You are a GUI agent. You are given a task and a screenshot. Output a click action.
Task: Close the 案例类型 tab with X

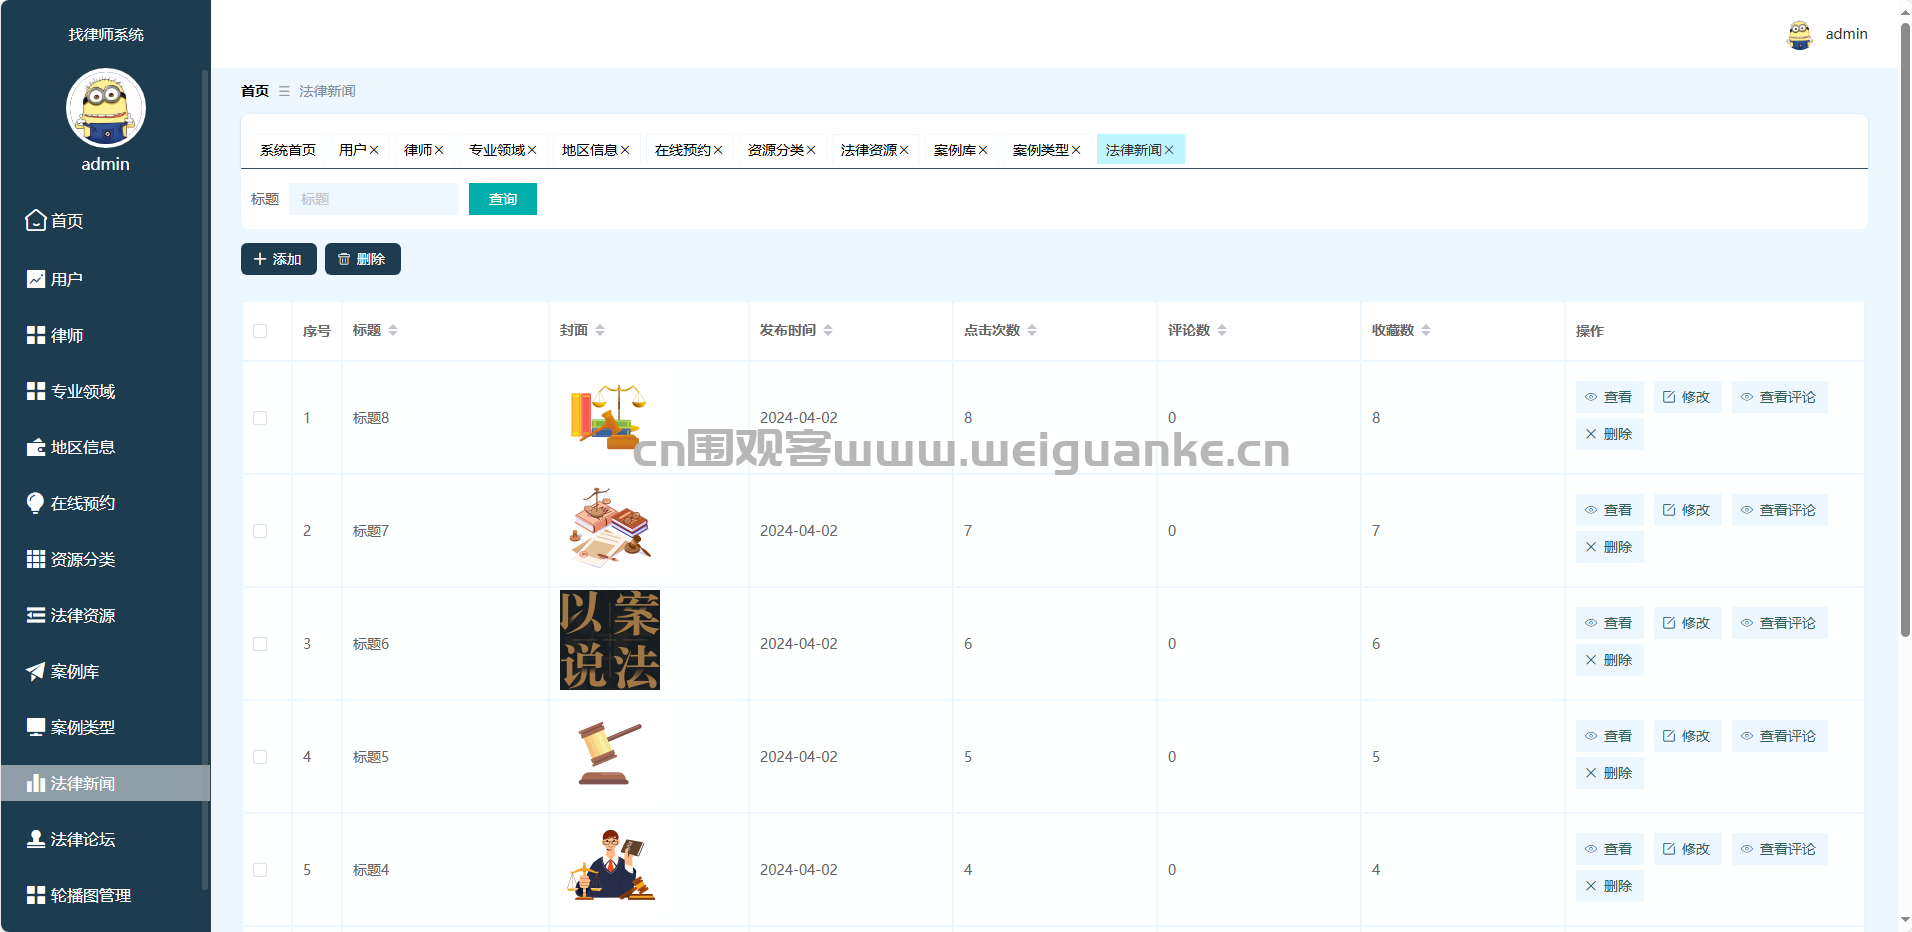1076,150
